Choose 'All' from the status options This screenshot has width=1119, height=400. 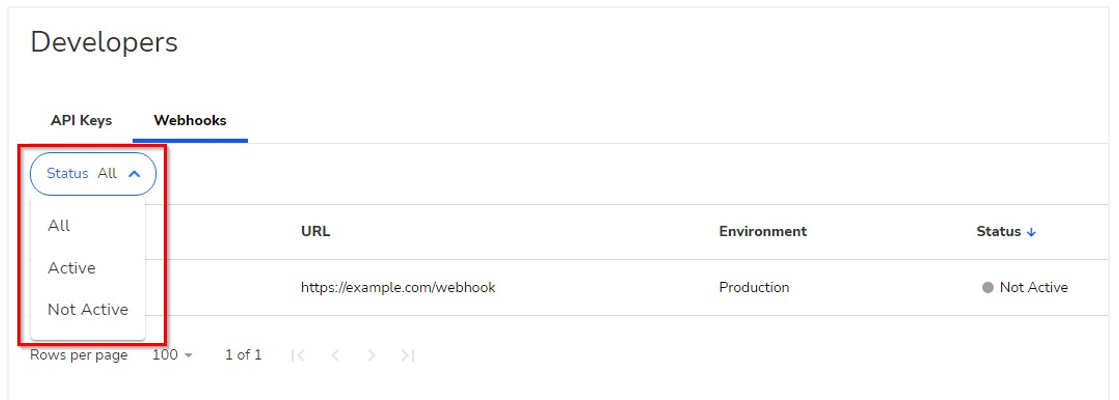(x=59, y=225)
